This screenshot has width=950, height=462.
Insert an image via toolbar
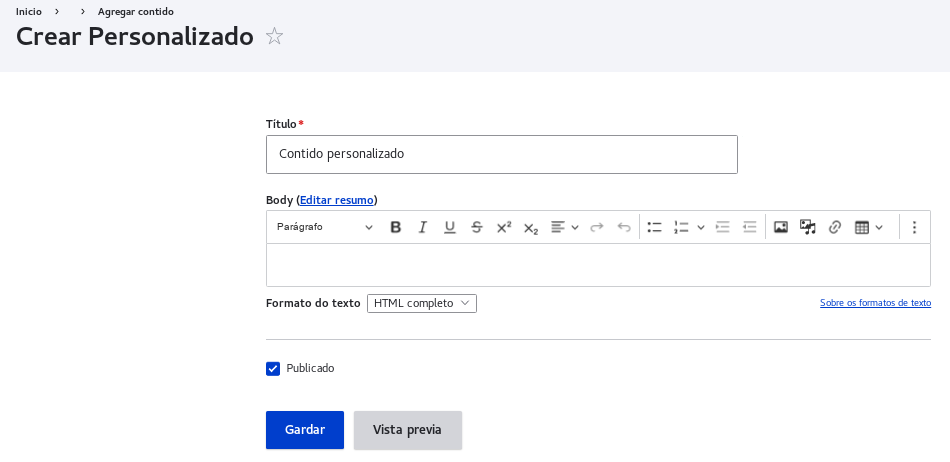click(781, 228)
